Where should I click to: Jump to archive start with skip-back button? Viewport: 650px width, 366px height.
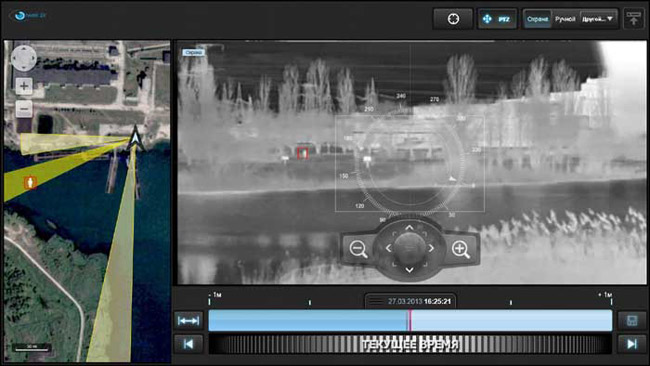[x=189, y=344]
